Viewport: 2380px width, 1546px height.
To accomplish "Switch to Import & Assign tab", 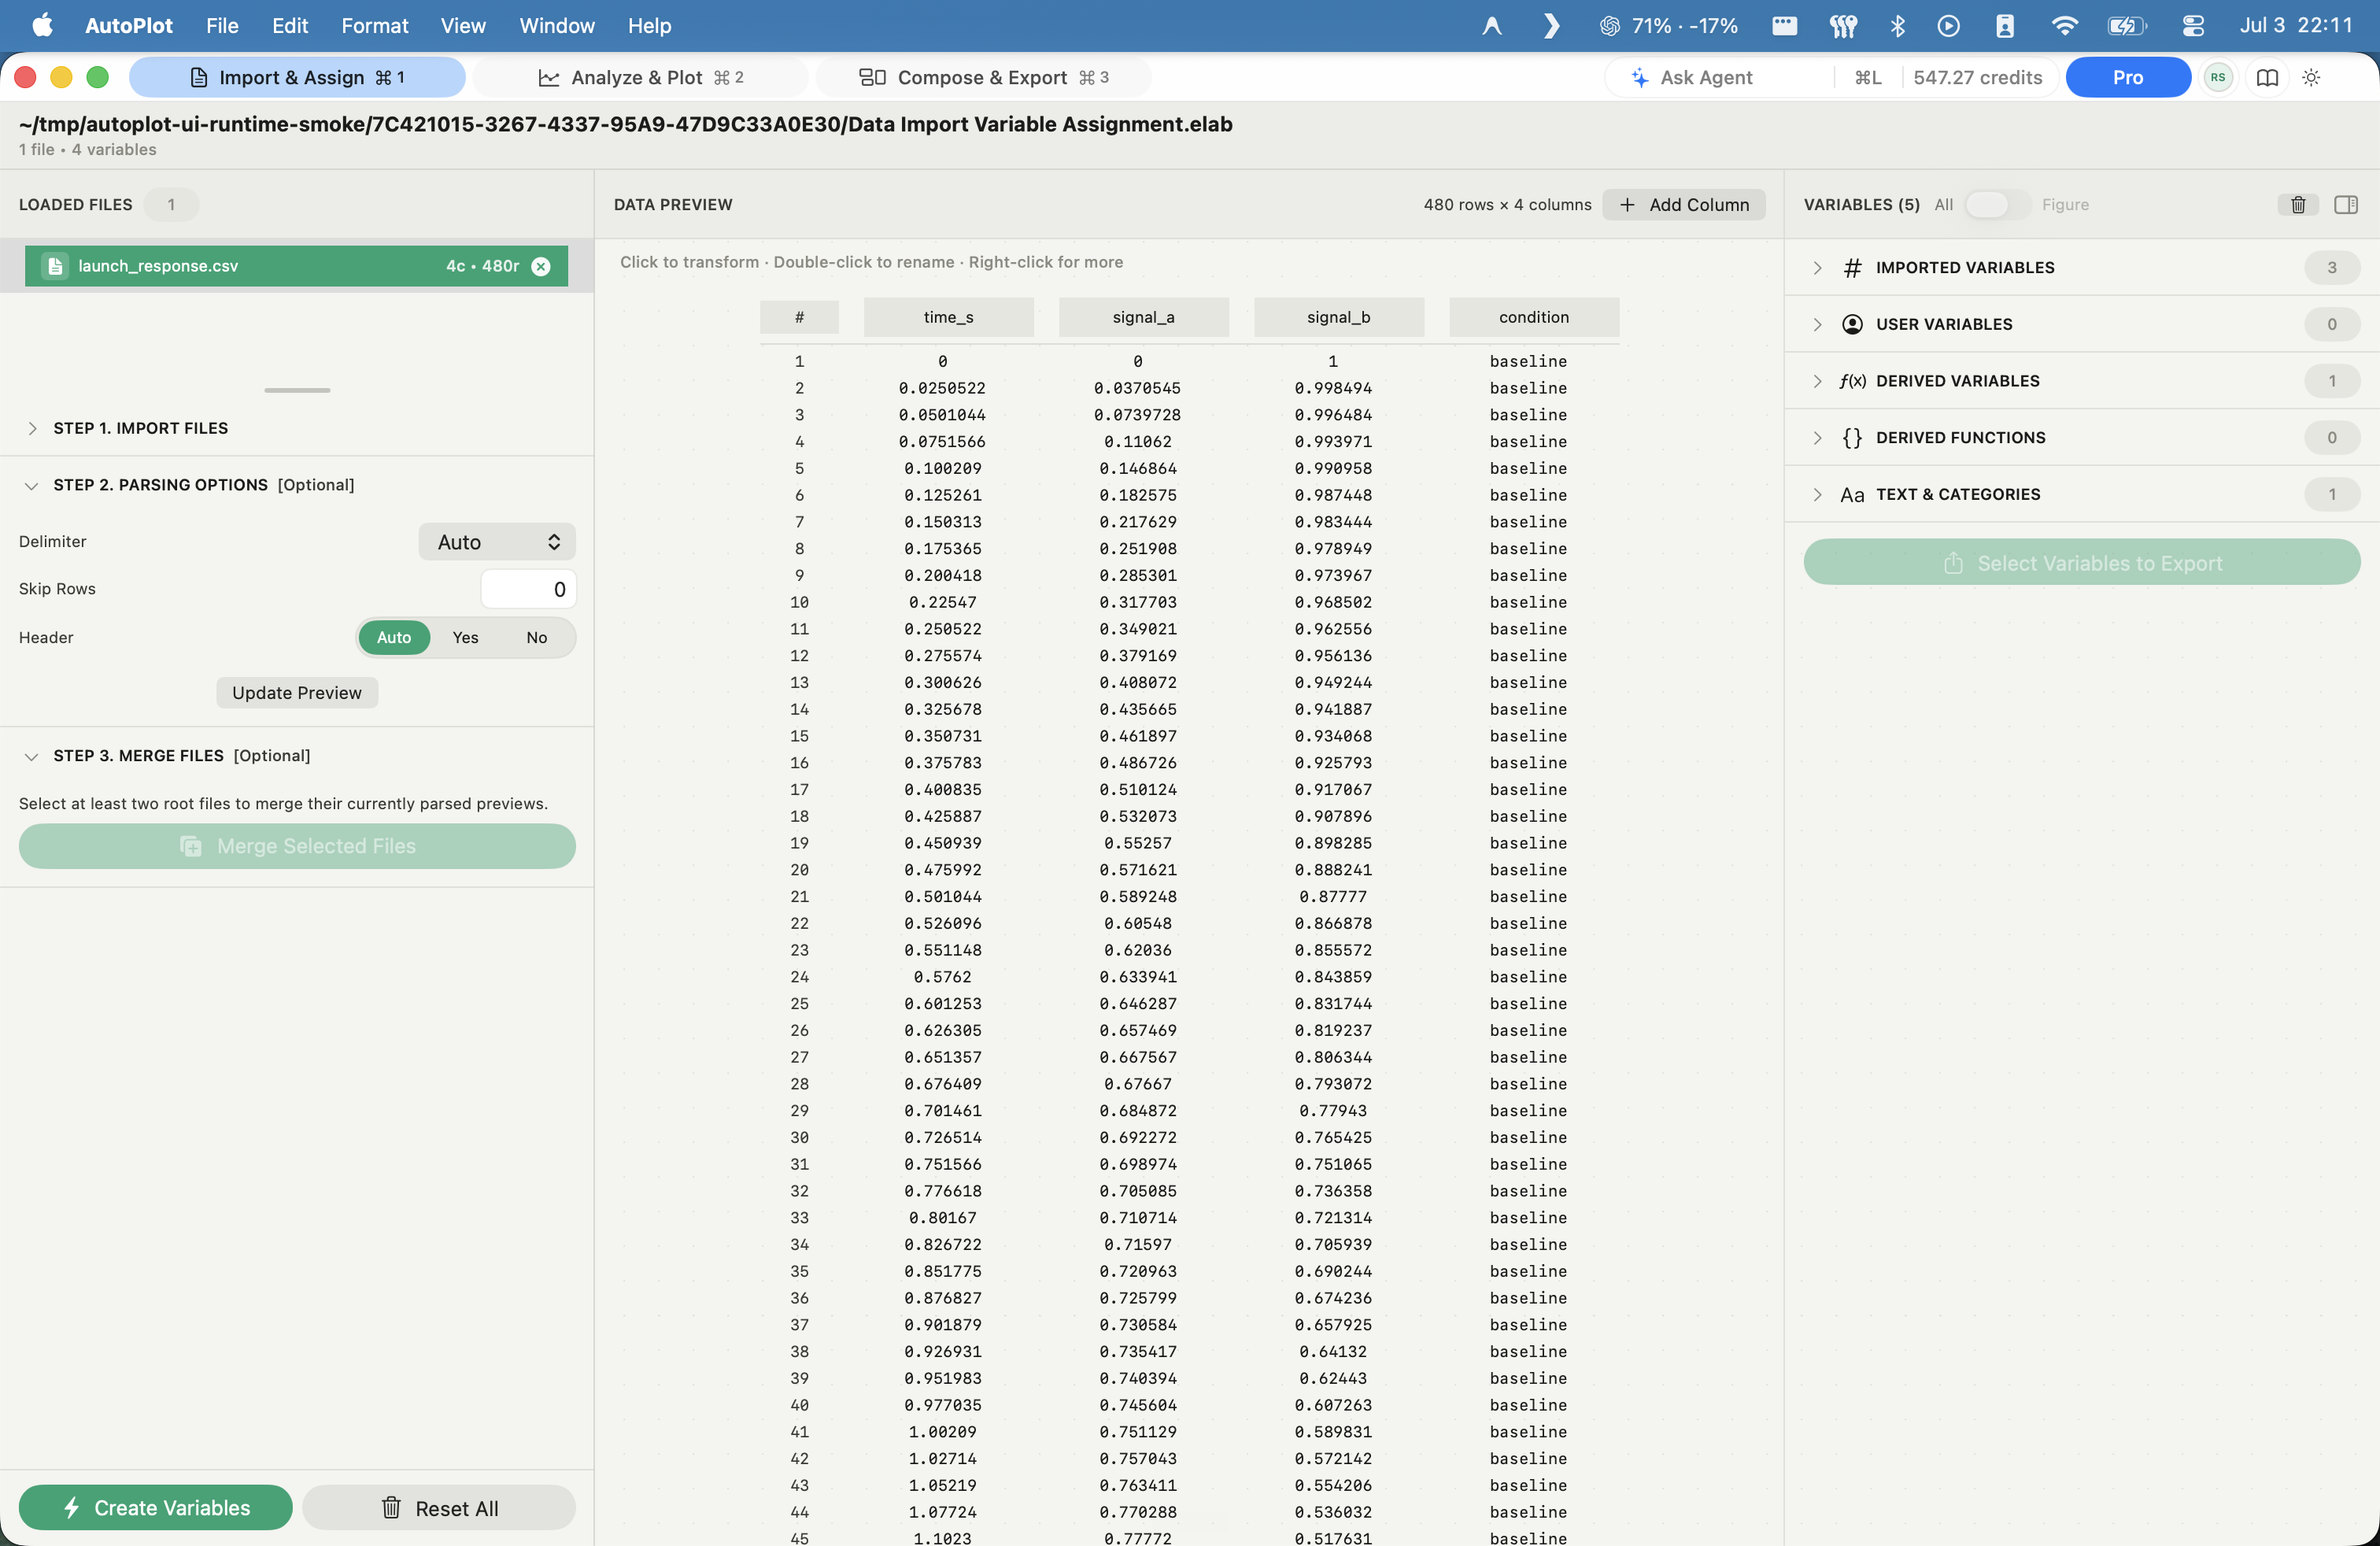I will tap(297, 78).
